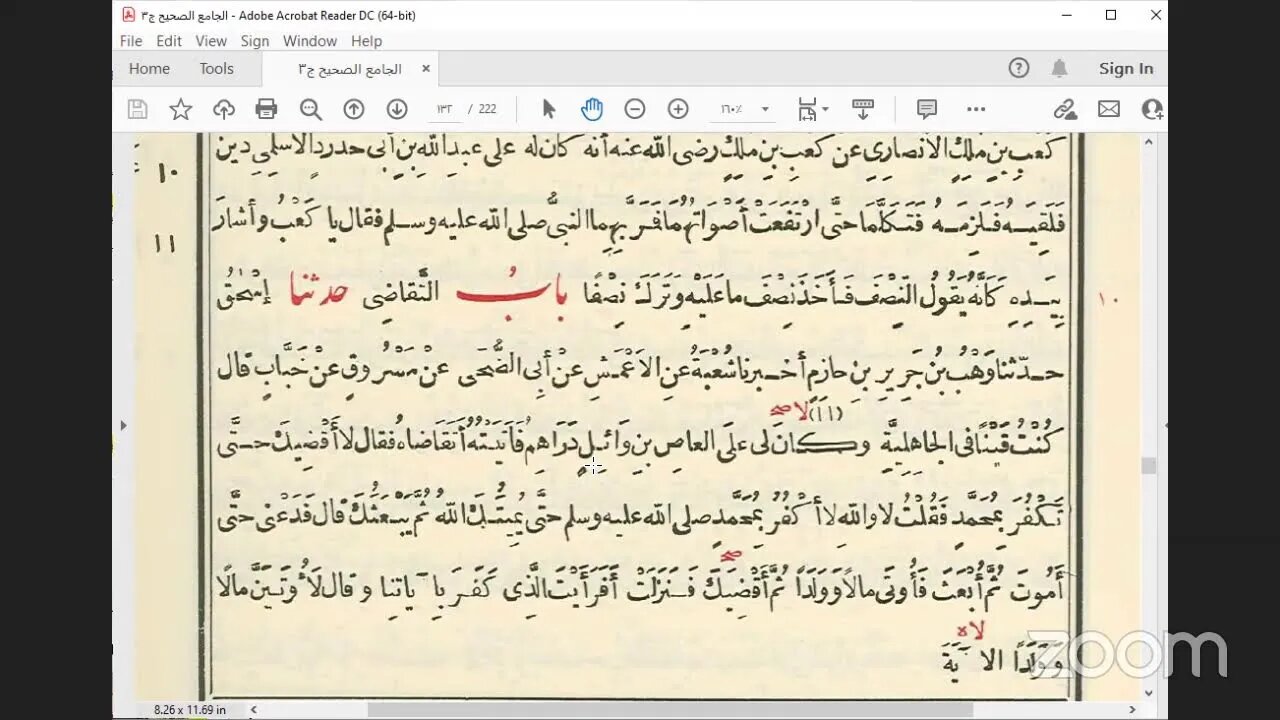Open the Sign menu
This screenshot has width=1280, height=720.
255,41
